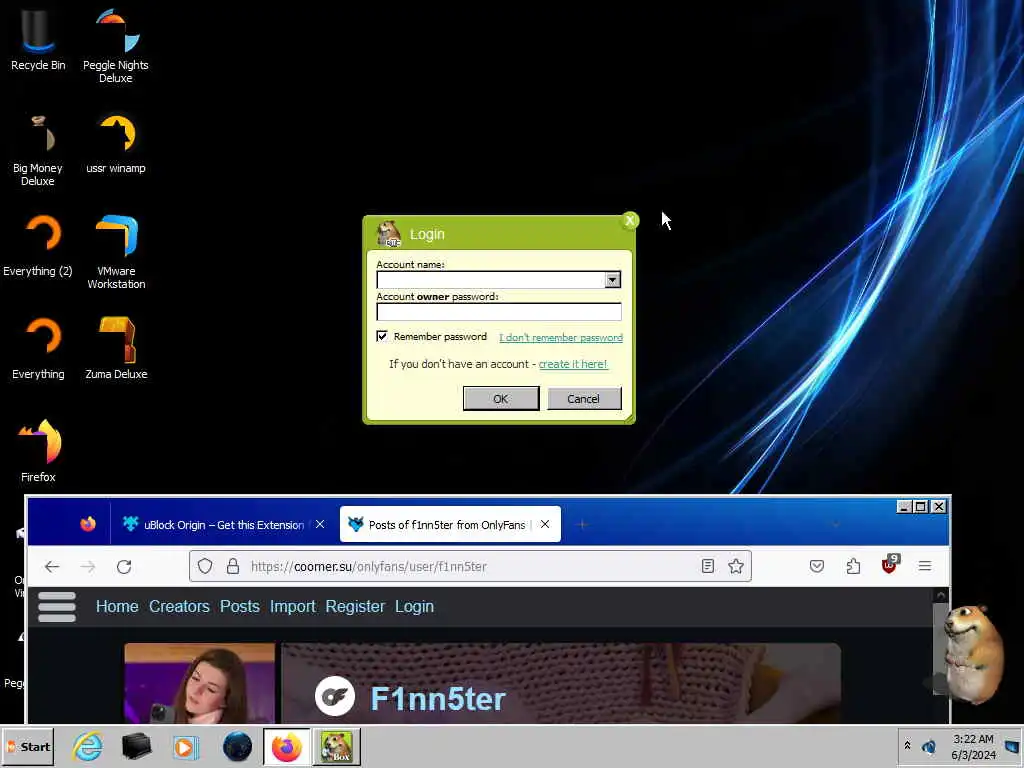The width and height of the screenshot is (1024, 768).
Task: Select the Zuma Deluxe desktop icon
Action: tap(116, 349)
